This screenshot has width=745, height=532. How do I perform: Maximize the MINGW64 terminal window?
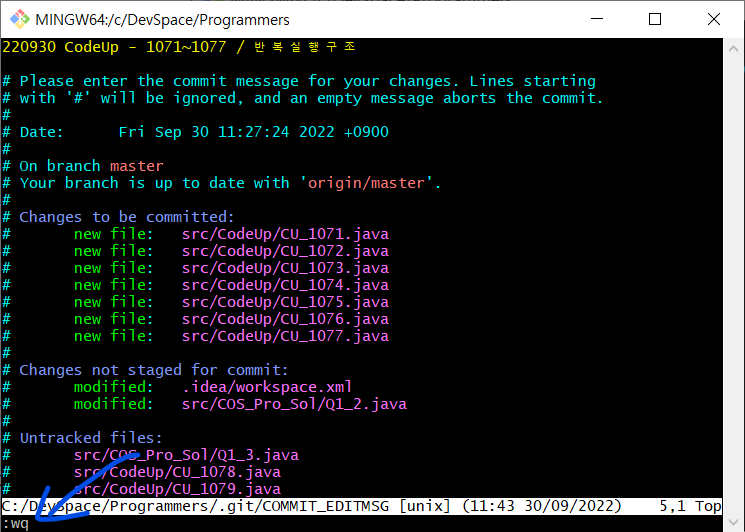(655, 19)
